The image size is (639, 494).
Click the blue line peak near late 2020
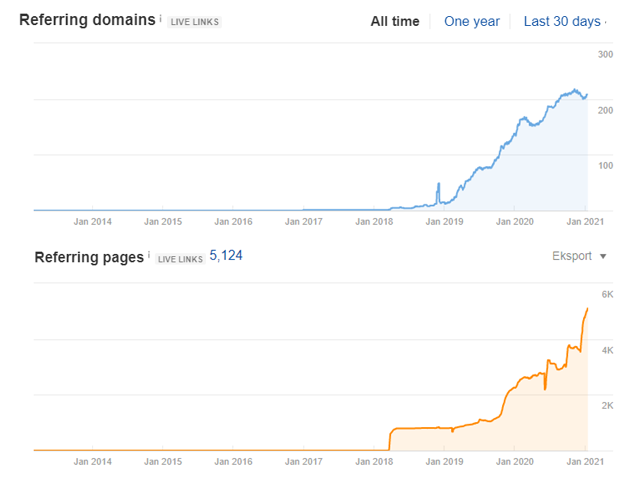click(x=575, y=90)
